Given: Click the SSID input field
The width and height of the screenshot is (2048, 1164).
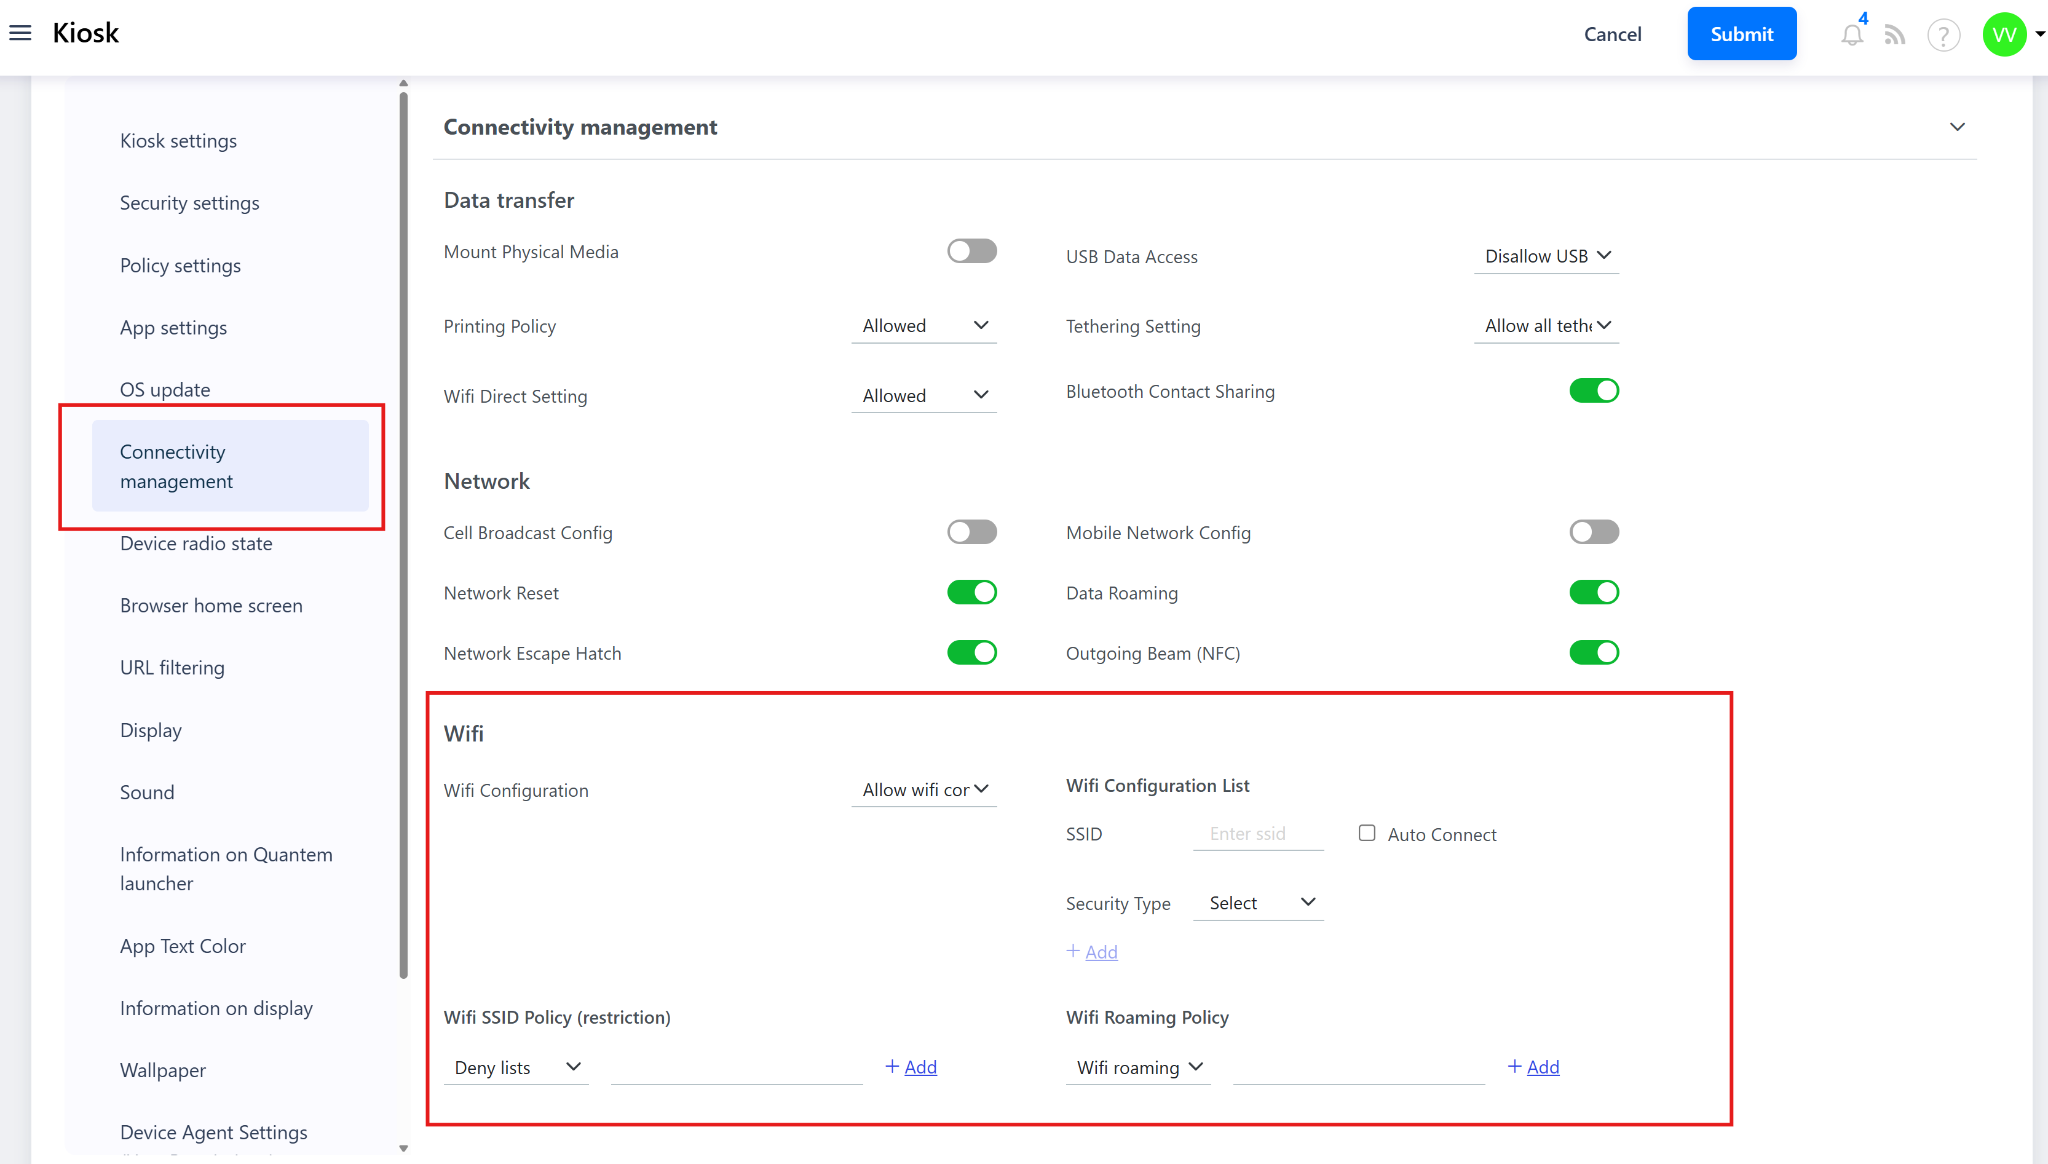Looking at the screenshot, I should (1257, 834).
